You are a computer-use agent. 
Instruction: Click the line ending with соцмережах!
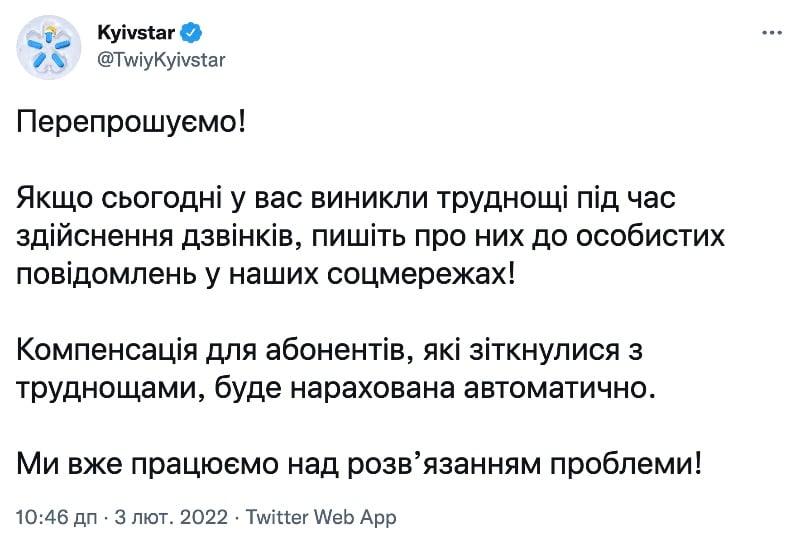pos(266,275)
